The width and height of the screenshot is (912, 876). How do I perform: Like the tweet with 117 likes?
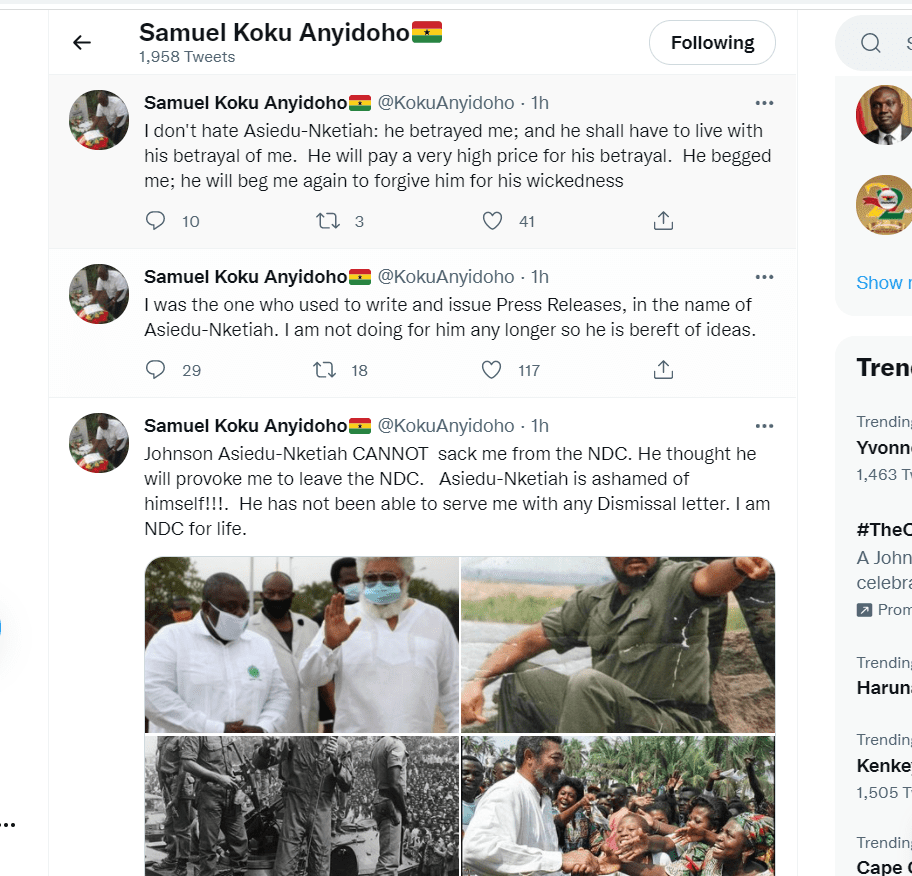492,370
